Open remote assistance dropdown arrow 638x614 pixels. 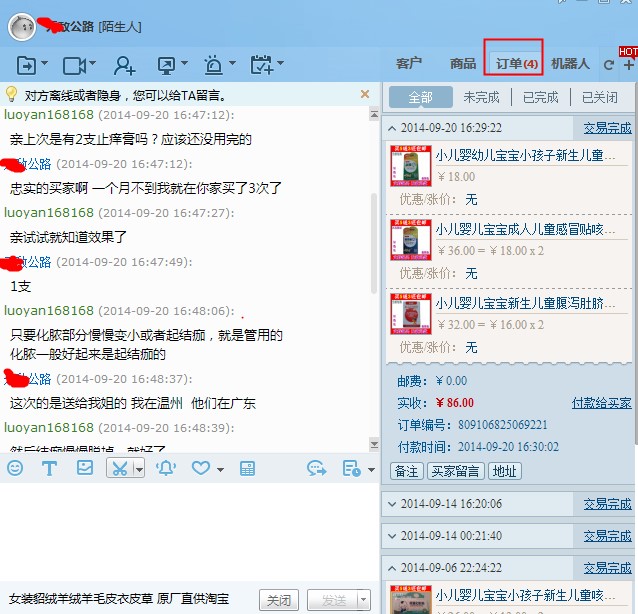[184, 63]
